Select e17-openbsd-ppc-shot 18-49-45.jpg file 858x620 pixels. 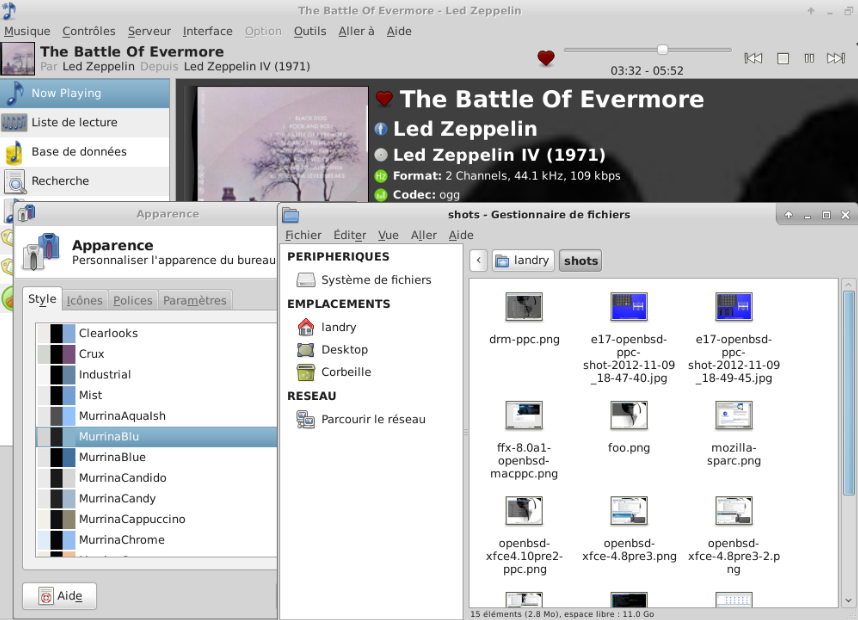pos(734,338)
